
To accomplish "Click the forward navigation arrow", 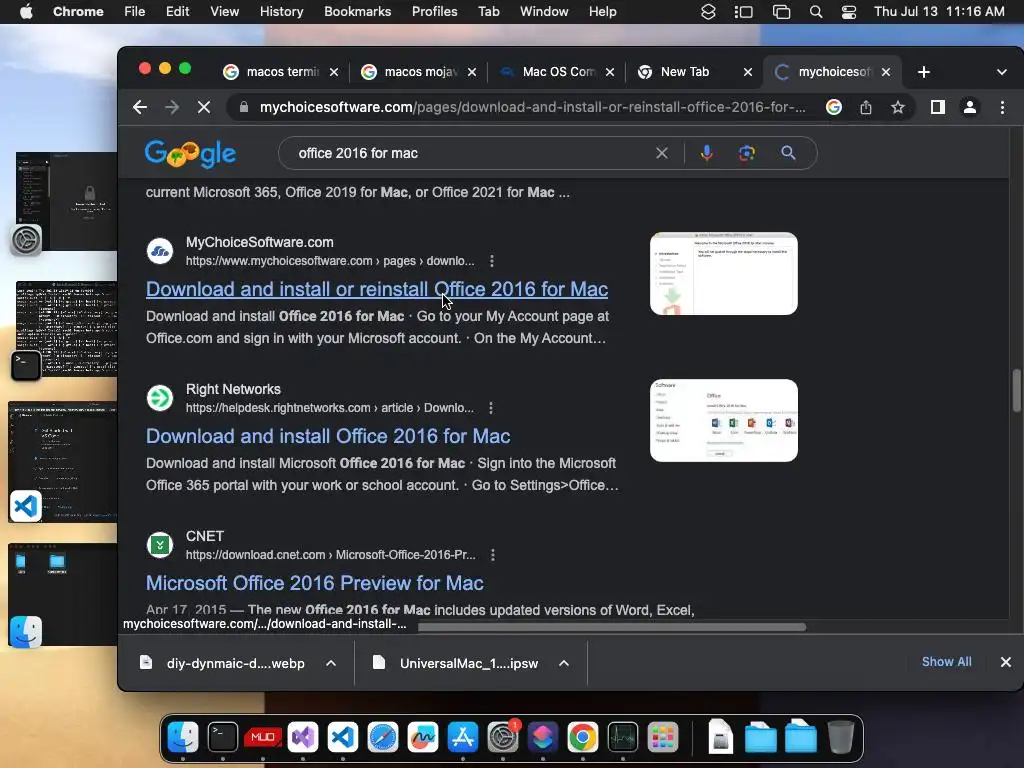I will pyautogui.click(x=172, y=107).
